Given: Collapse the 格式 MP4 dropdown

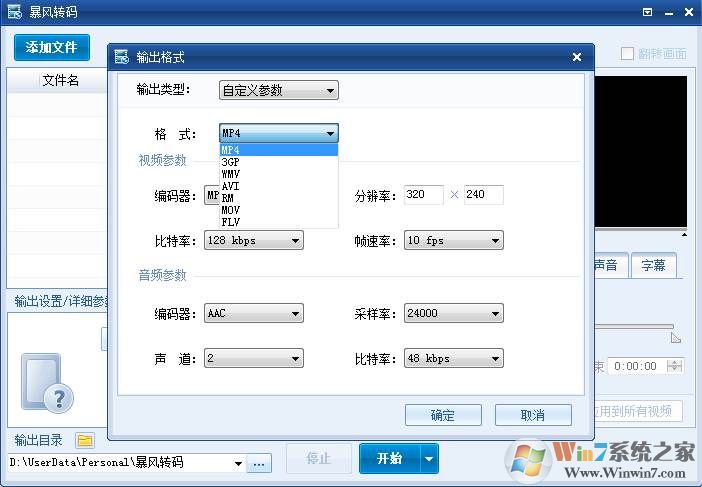Looking at the screenshot, I should click(278, 133).
